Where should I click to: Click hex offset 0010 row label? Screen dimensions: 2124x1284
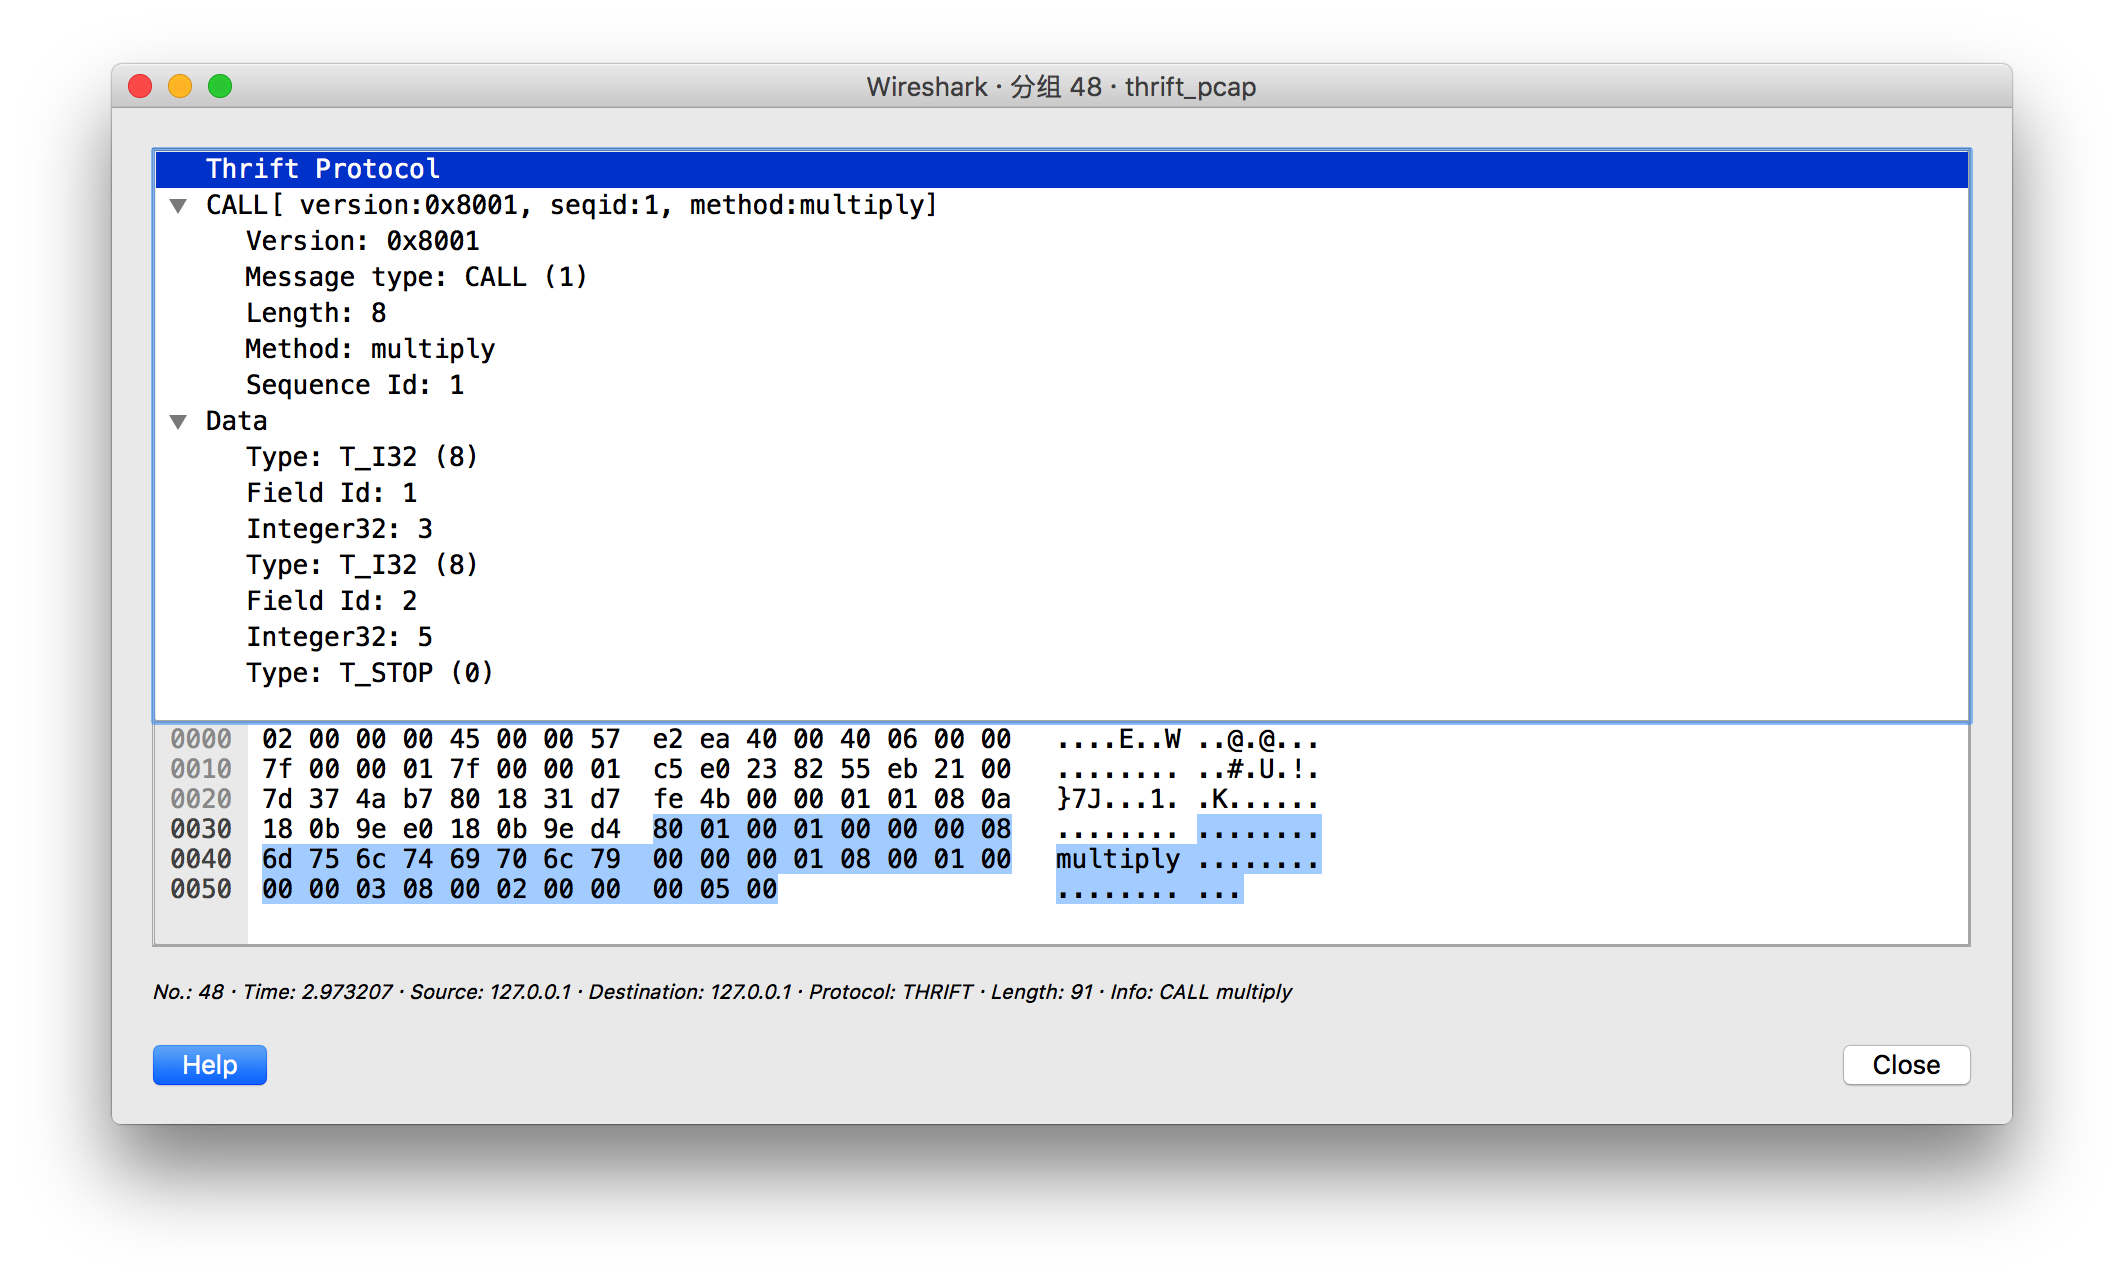(201, 769)
